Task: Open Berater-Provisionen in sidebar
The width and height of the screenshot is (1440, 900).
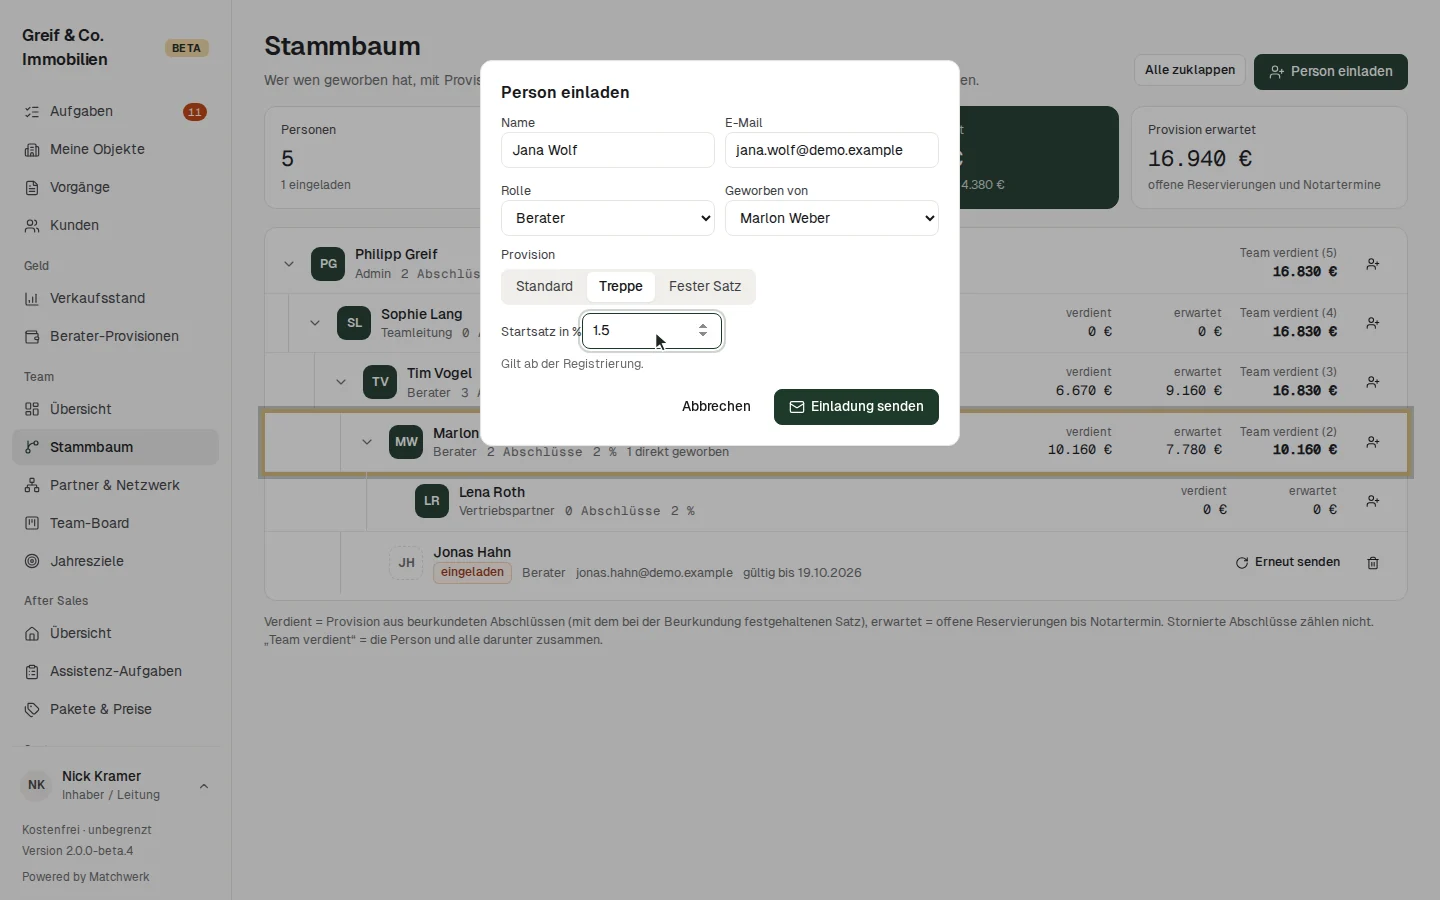Action: pos(115,336)
